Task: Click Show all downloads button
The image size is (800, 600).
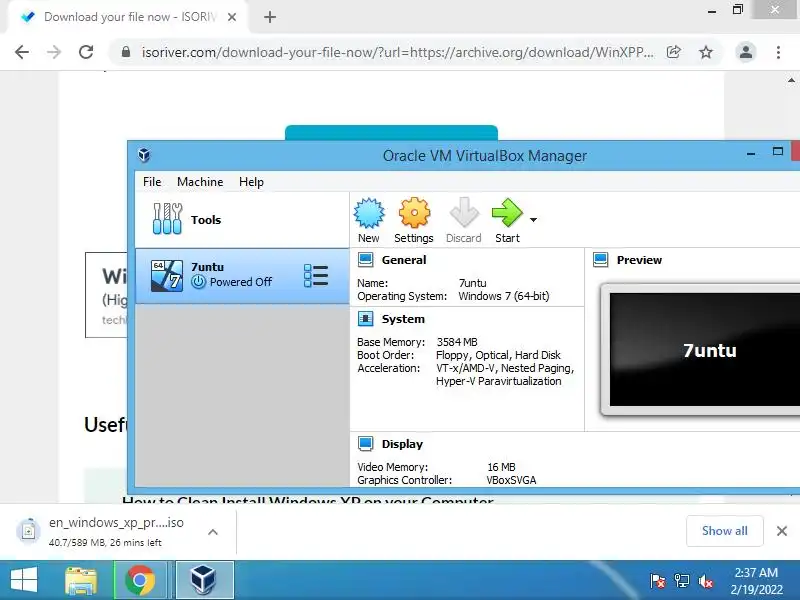Action: tap(724, 531)
